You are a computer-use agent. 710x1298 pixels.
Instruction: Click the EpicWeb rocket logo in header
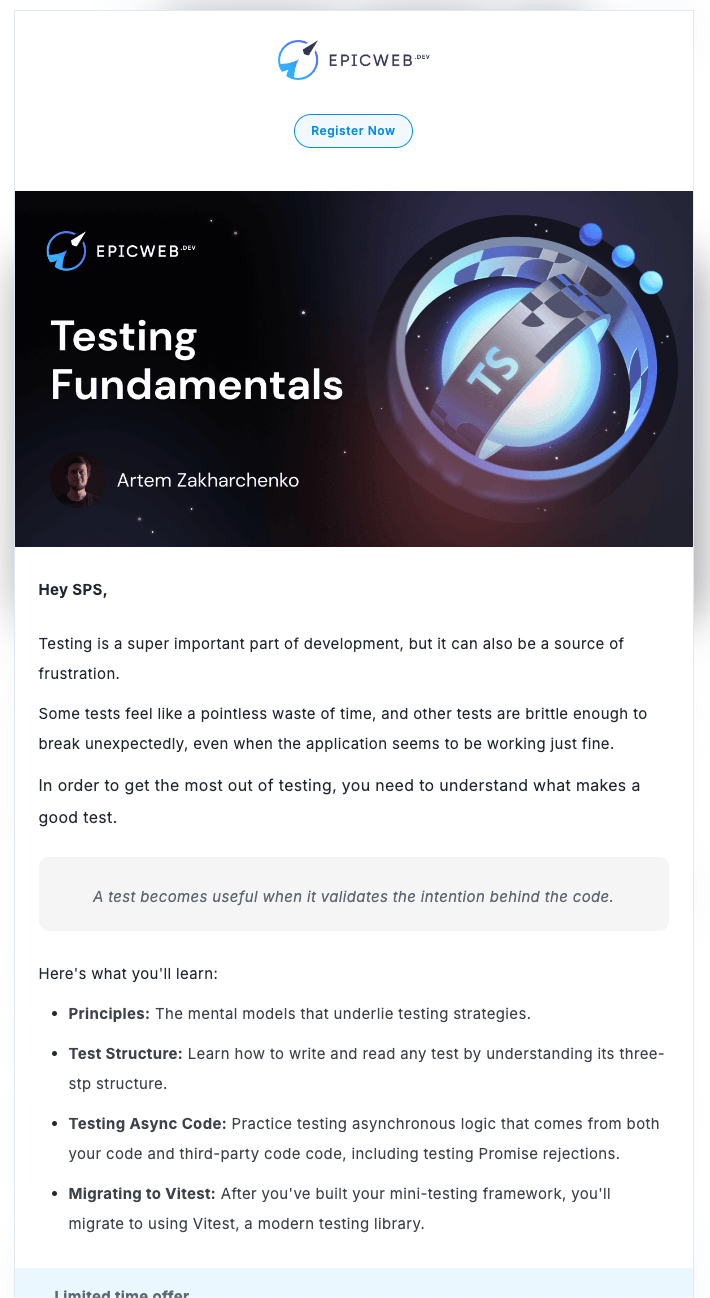298,60
